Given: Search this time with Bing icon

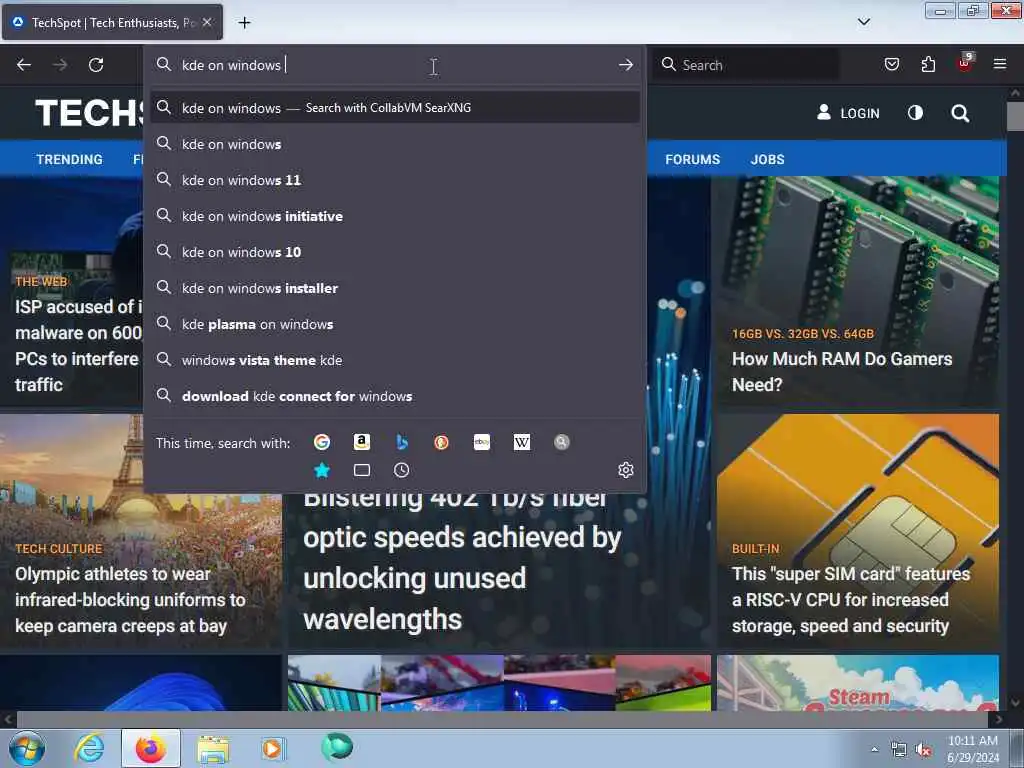Looking at the screenshot, I should (x=402, y=442).
